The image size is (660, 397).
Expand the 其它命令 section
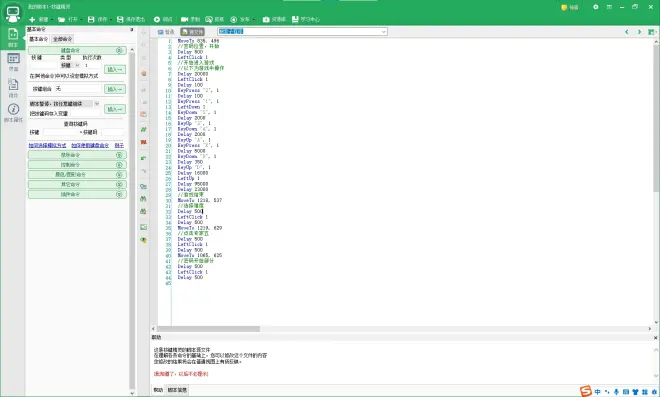(x=77, y=184)
